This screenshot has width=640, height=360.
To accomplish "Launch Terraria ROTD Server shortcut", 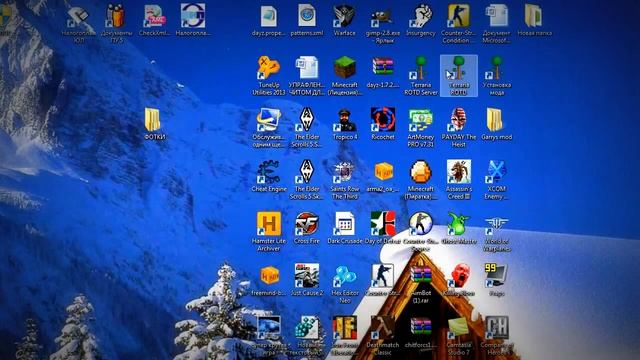I will pyautogui.click(x=420, y=76).
